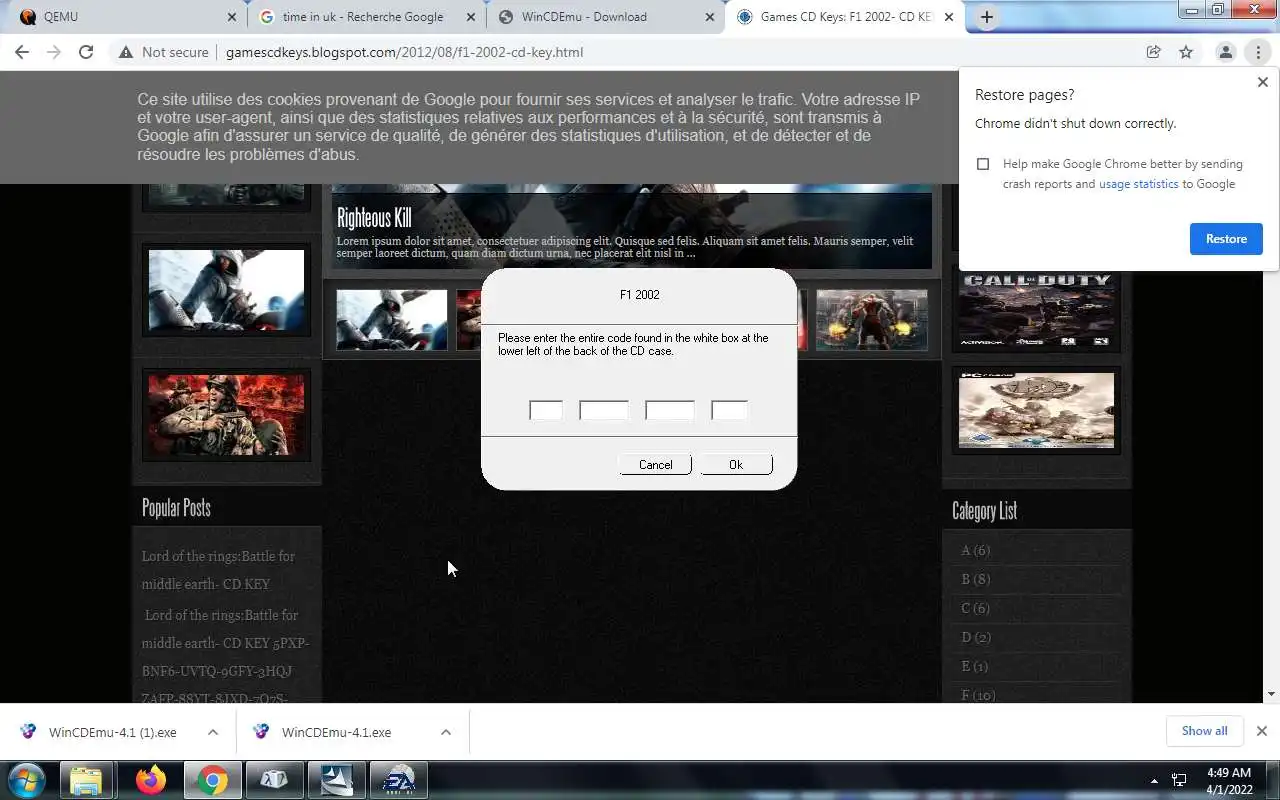
Task: Switch to the time in uk Google tab
Action: [364, 17]
